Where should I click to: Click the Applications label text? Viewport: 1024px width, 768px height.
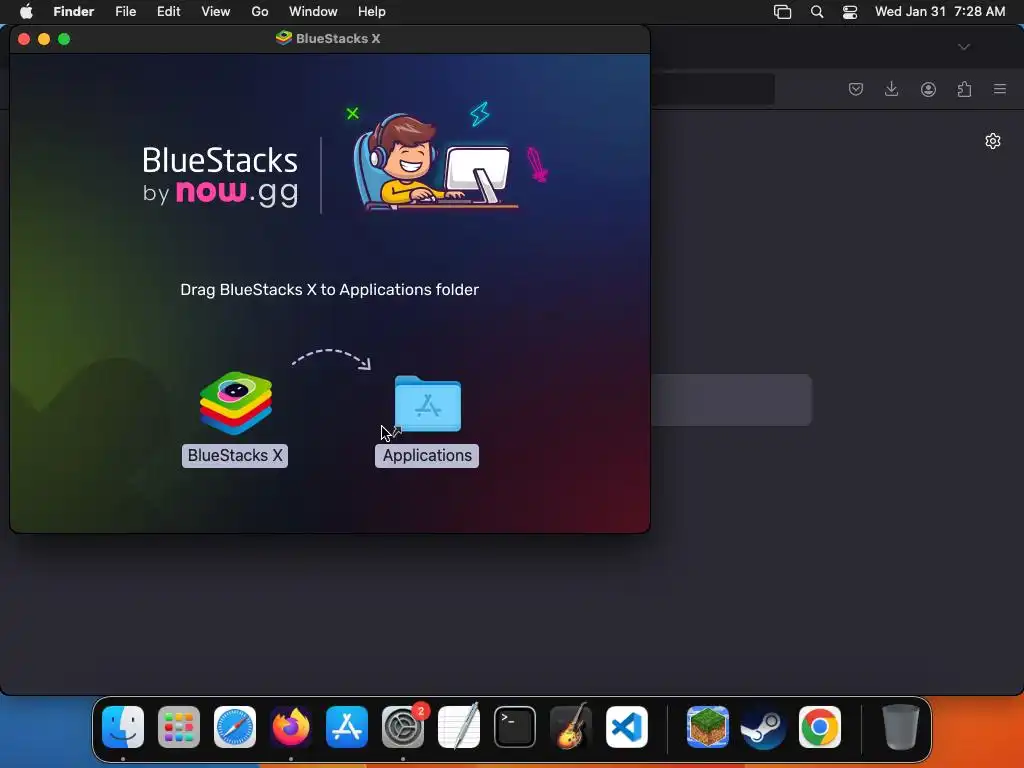click(427, 455)
